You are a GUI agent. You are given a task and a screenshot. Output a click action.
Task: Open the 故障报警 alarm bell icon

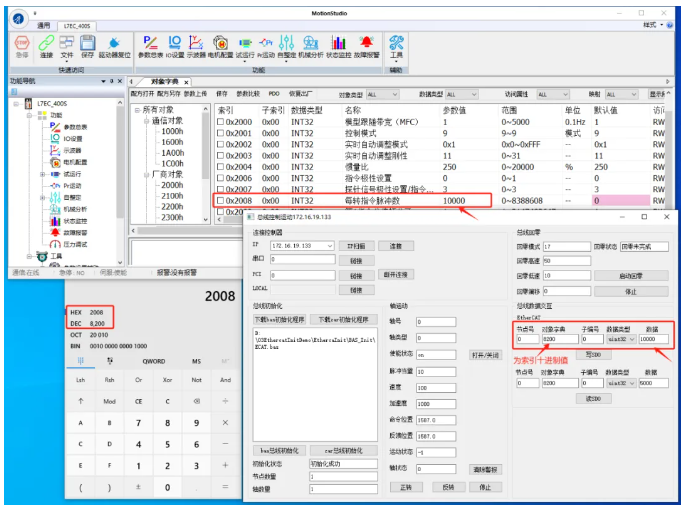(367, 42)
